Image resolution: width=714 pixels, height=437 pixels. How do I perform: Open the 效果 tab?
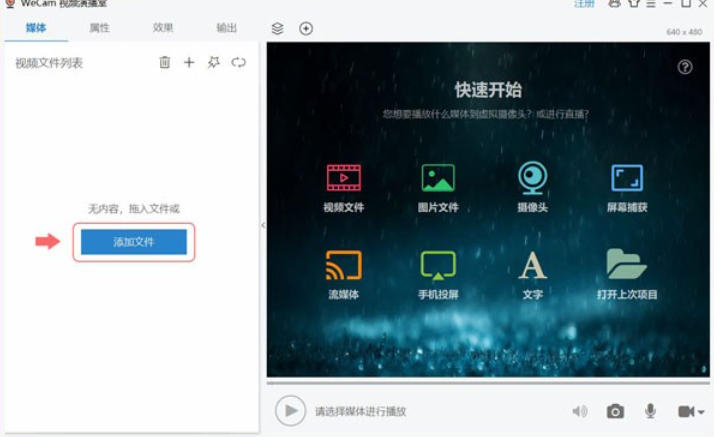coord(163,28)
